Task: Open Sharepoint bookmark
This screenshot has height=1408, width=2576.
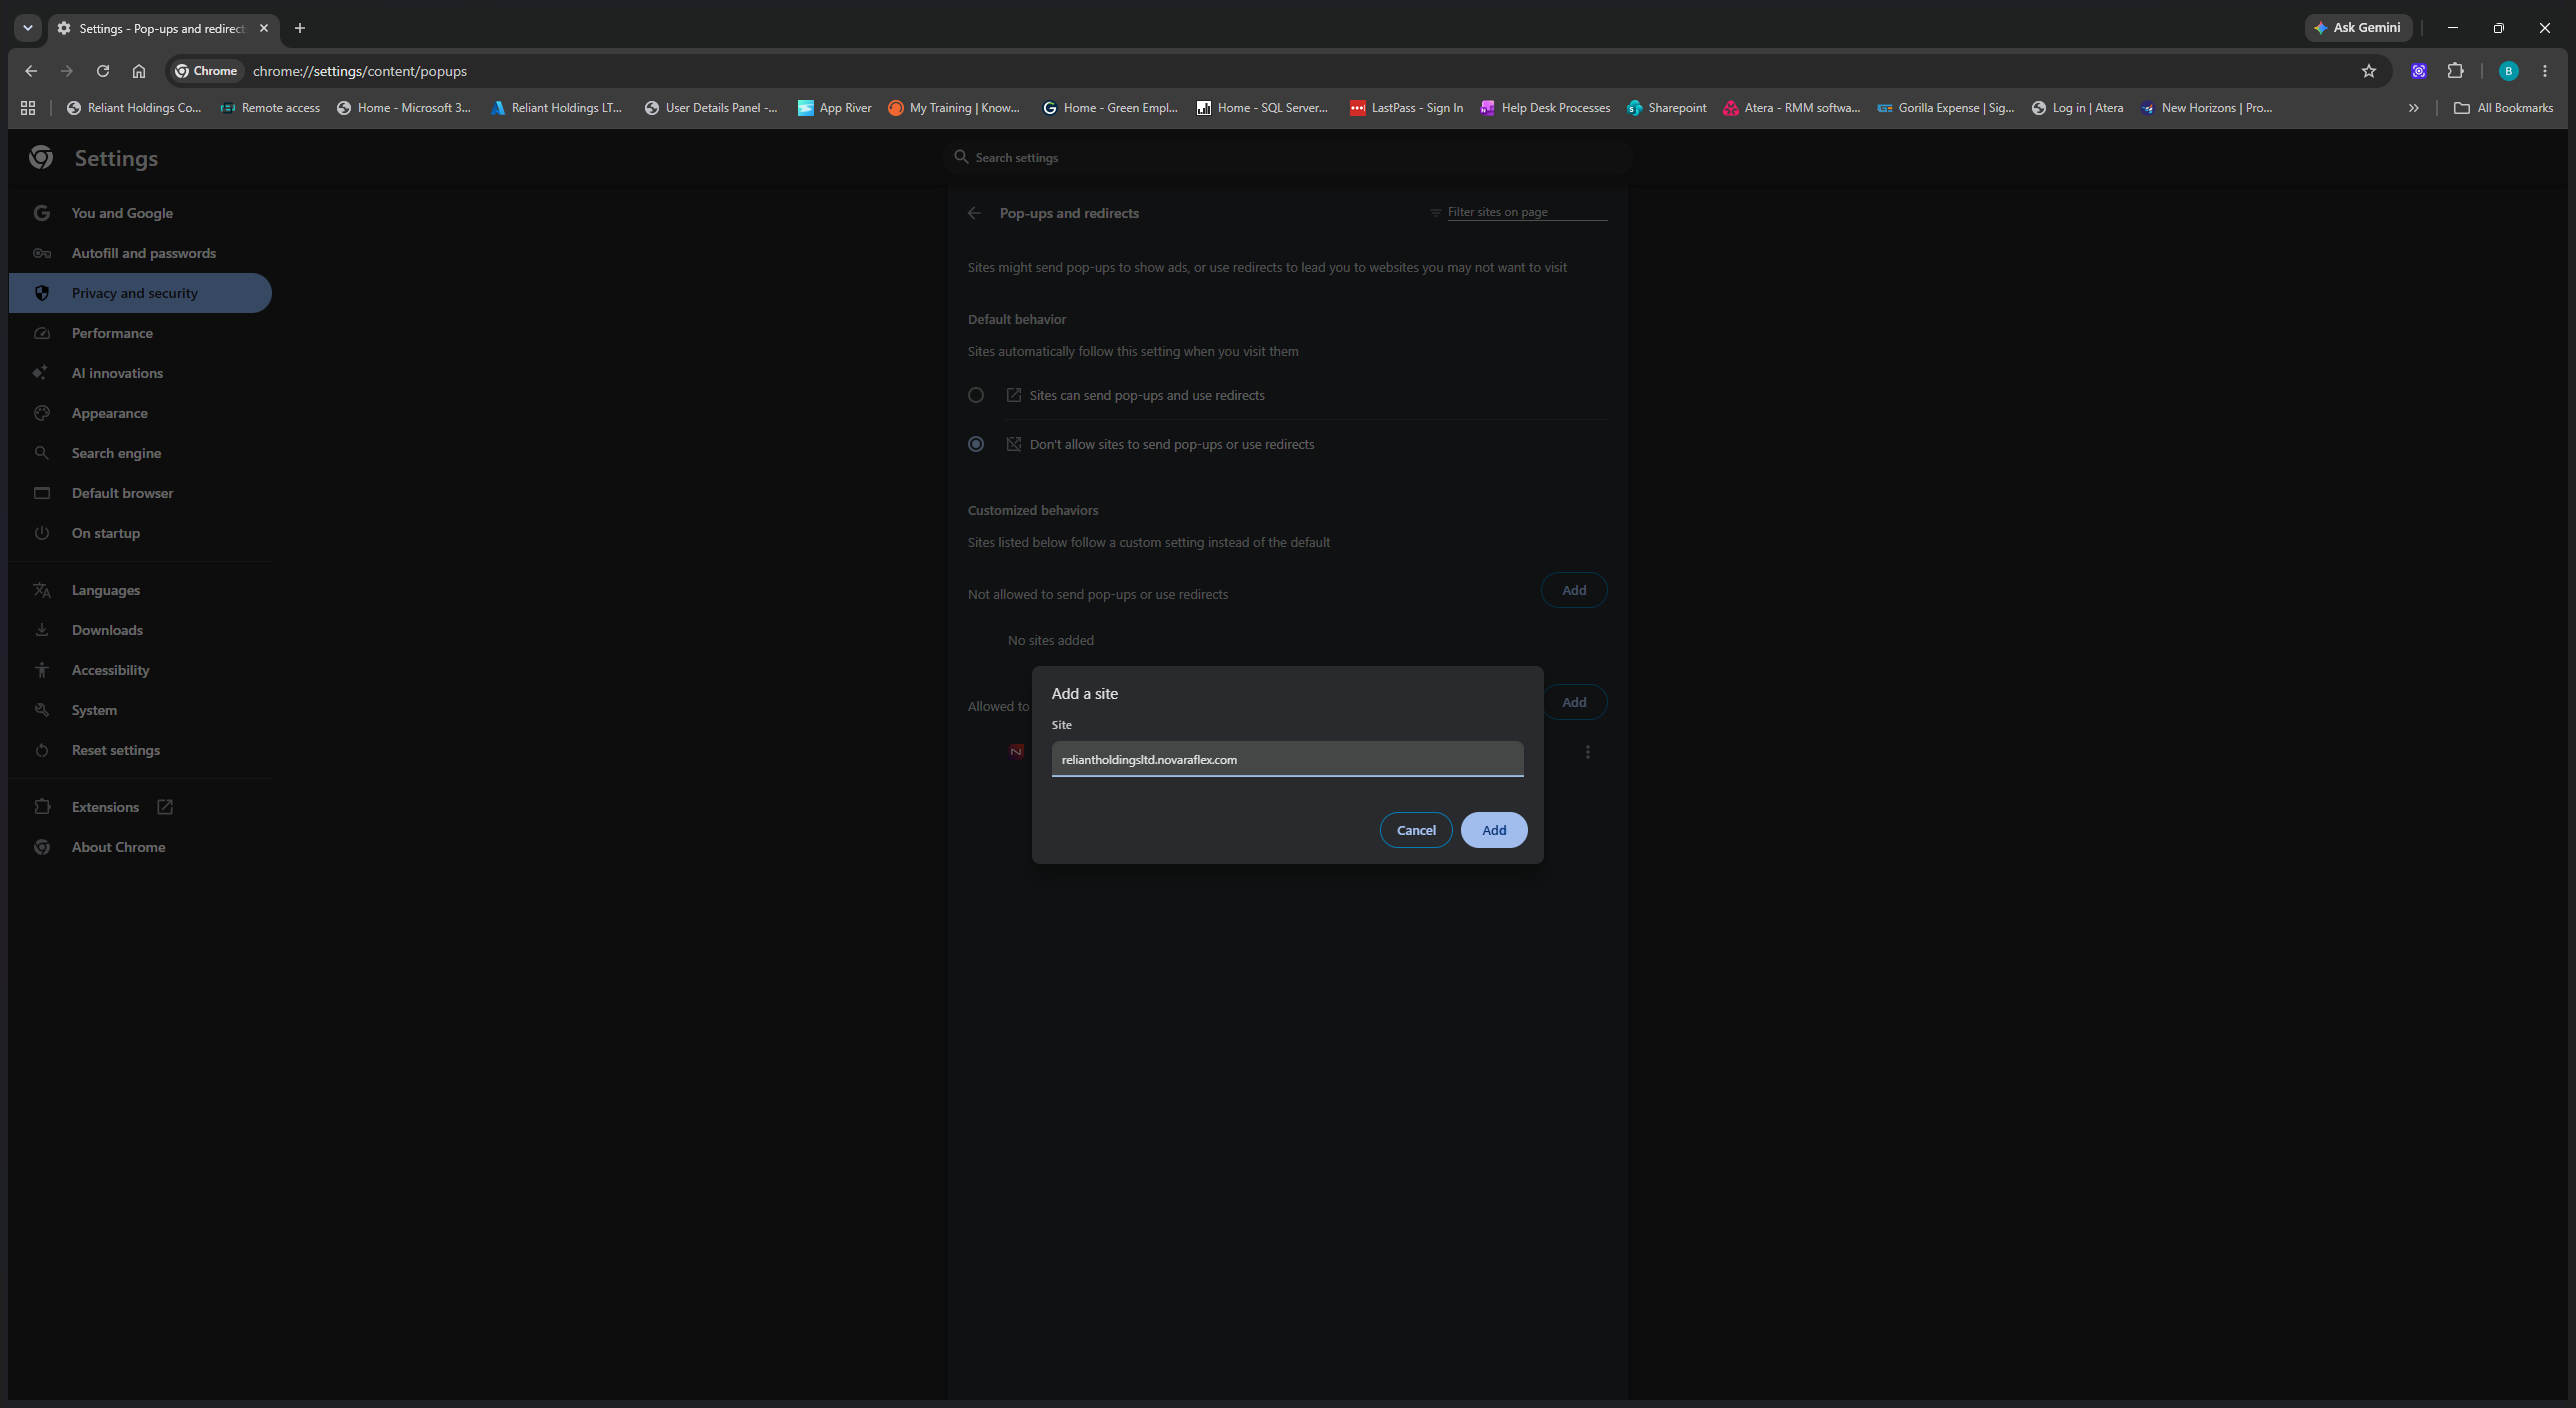Action: pos(1666,108)
